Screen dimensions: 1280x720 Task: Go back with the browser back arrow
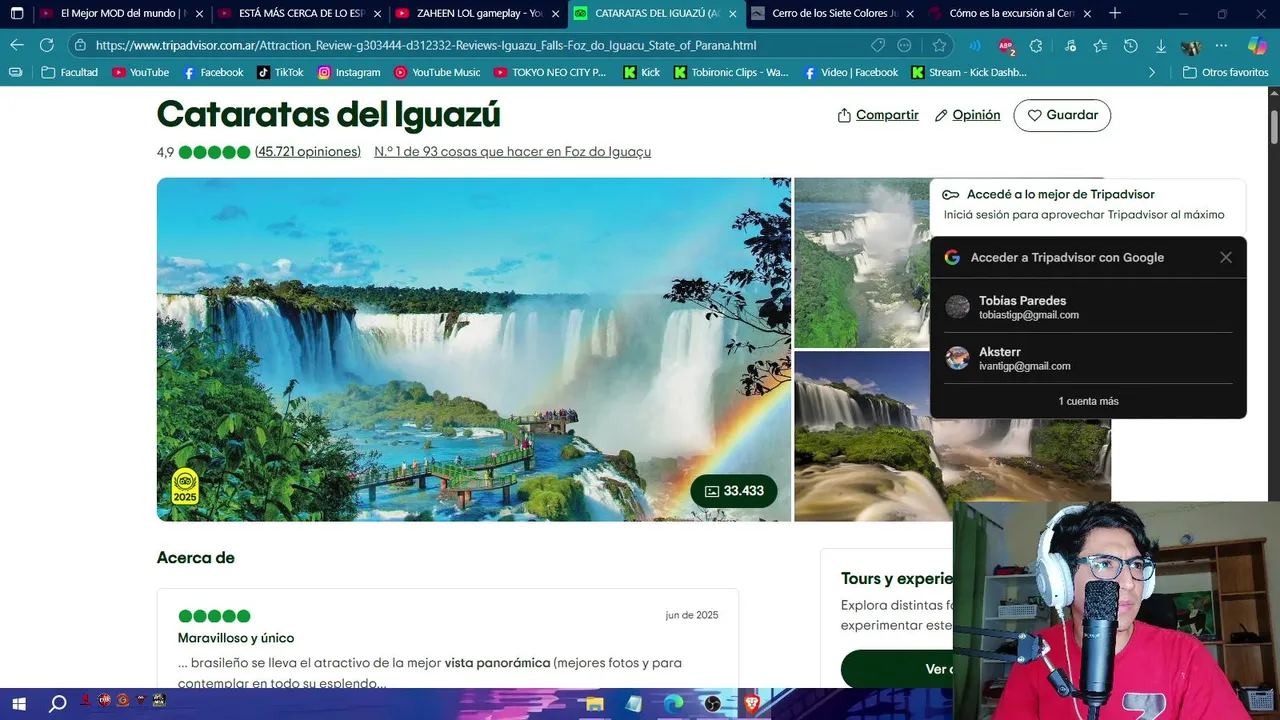[17, 45]
